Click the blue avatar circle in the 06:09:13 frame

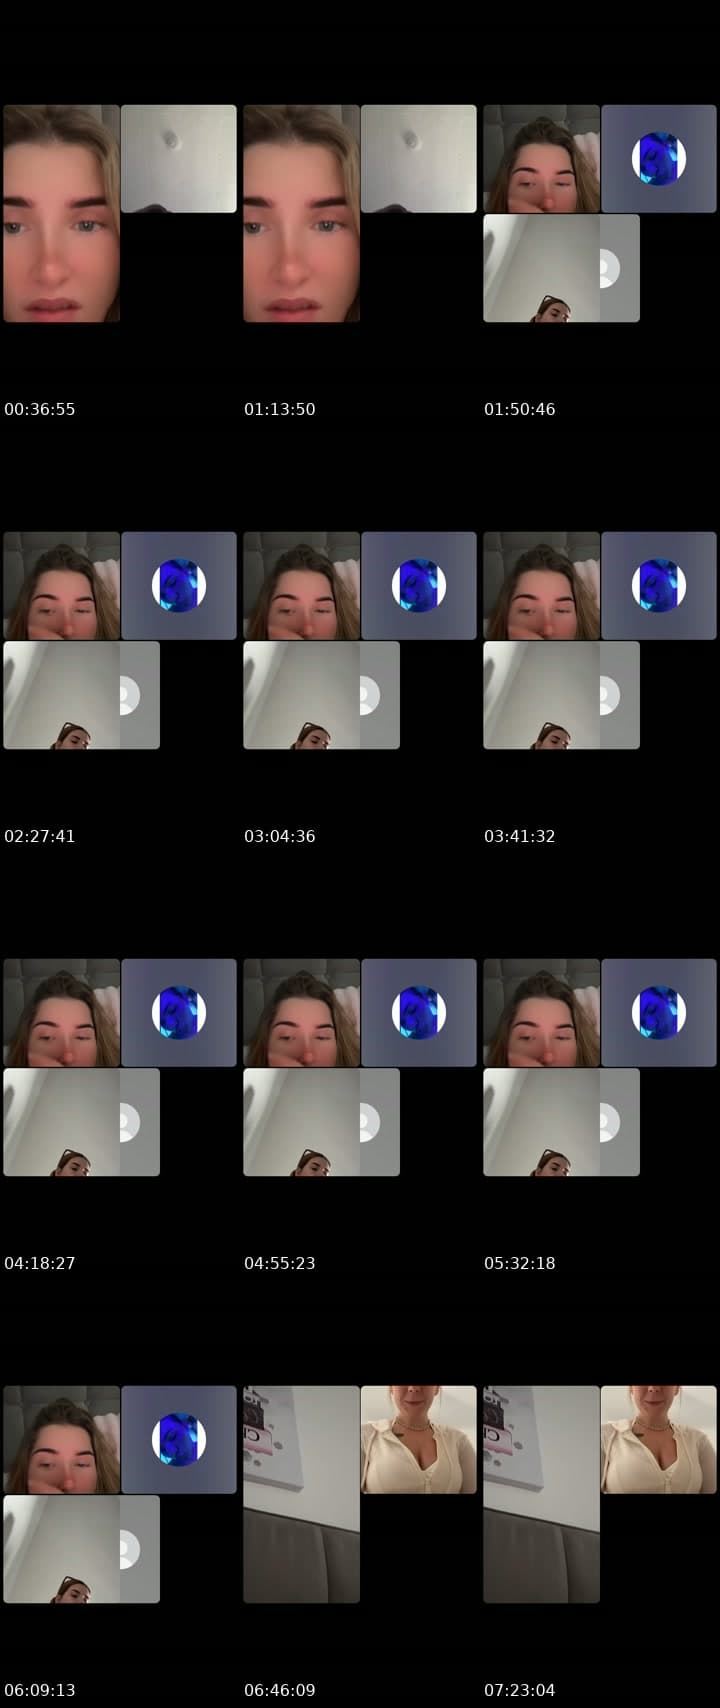pos(179,1440)
